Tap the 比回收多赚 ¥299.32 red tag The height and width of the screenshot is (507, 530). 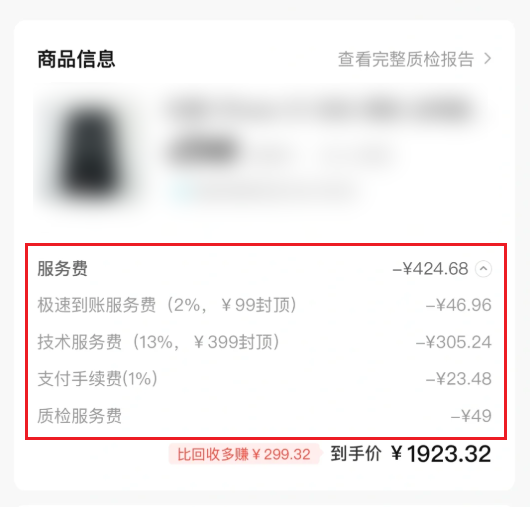(x=244, y=454)
